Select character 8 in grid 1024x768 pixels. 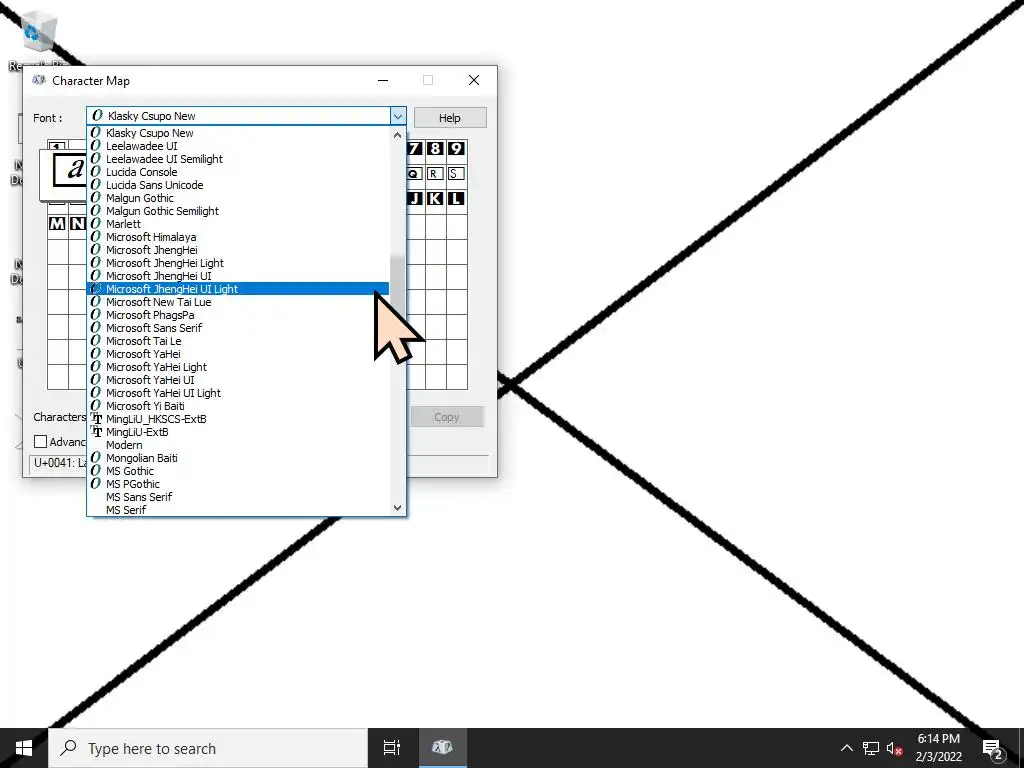435,148
